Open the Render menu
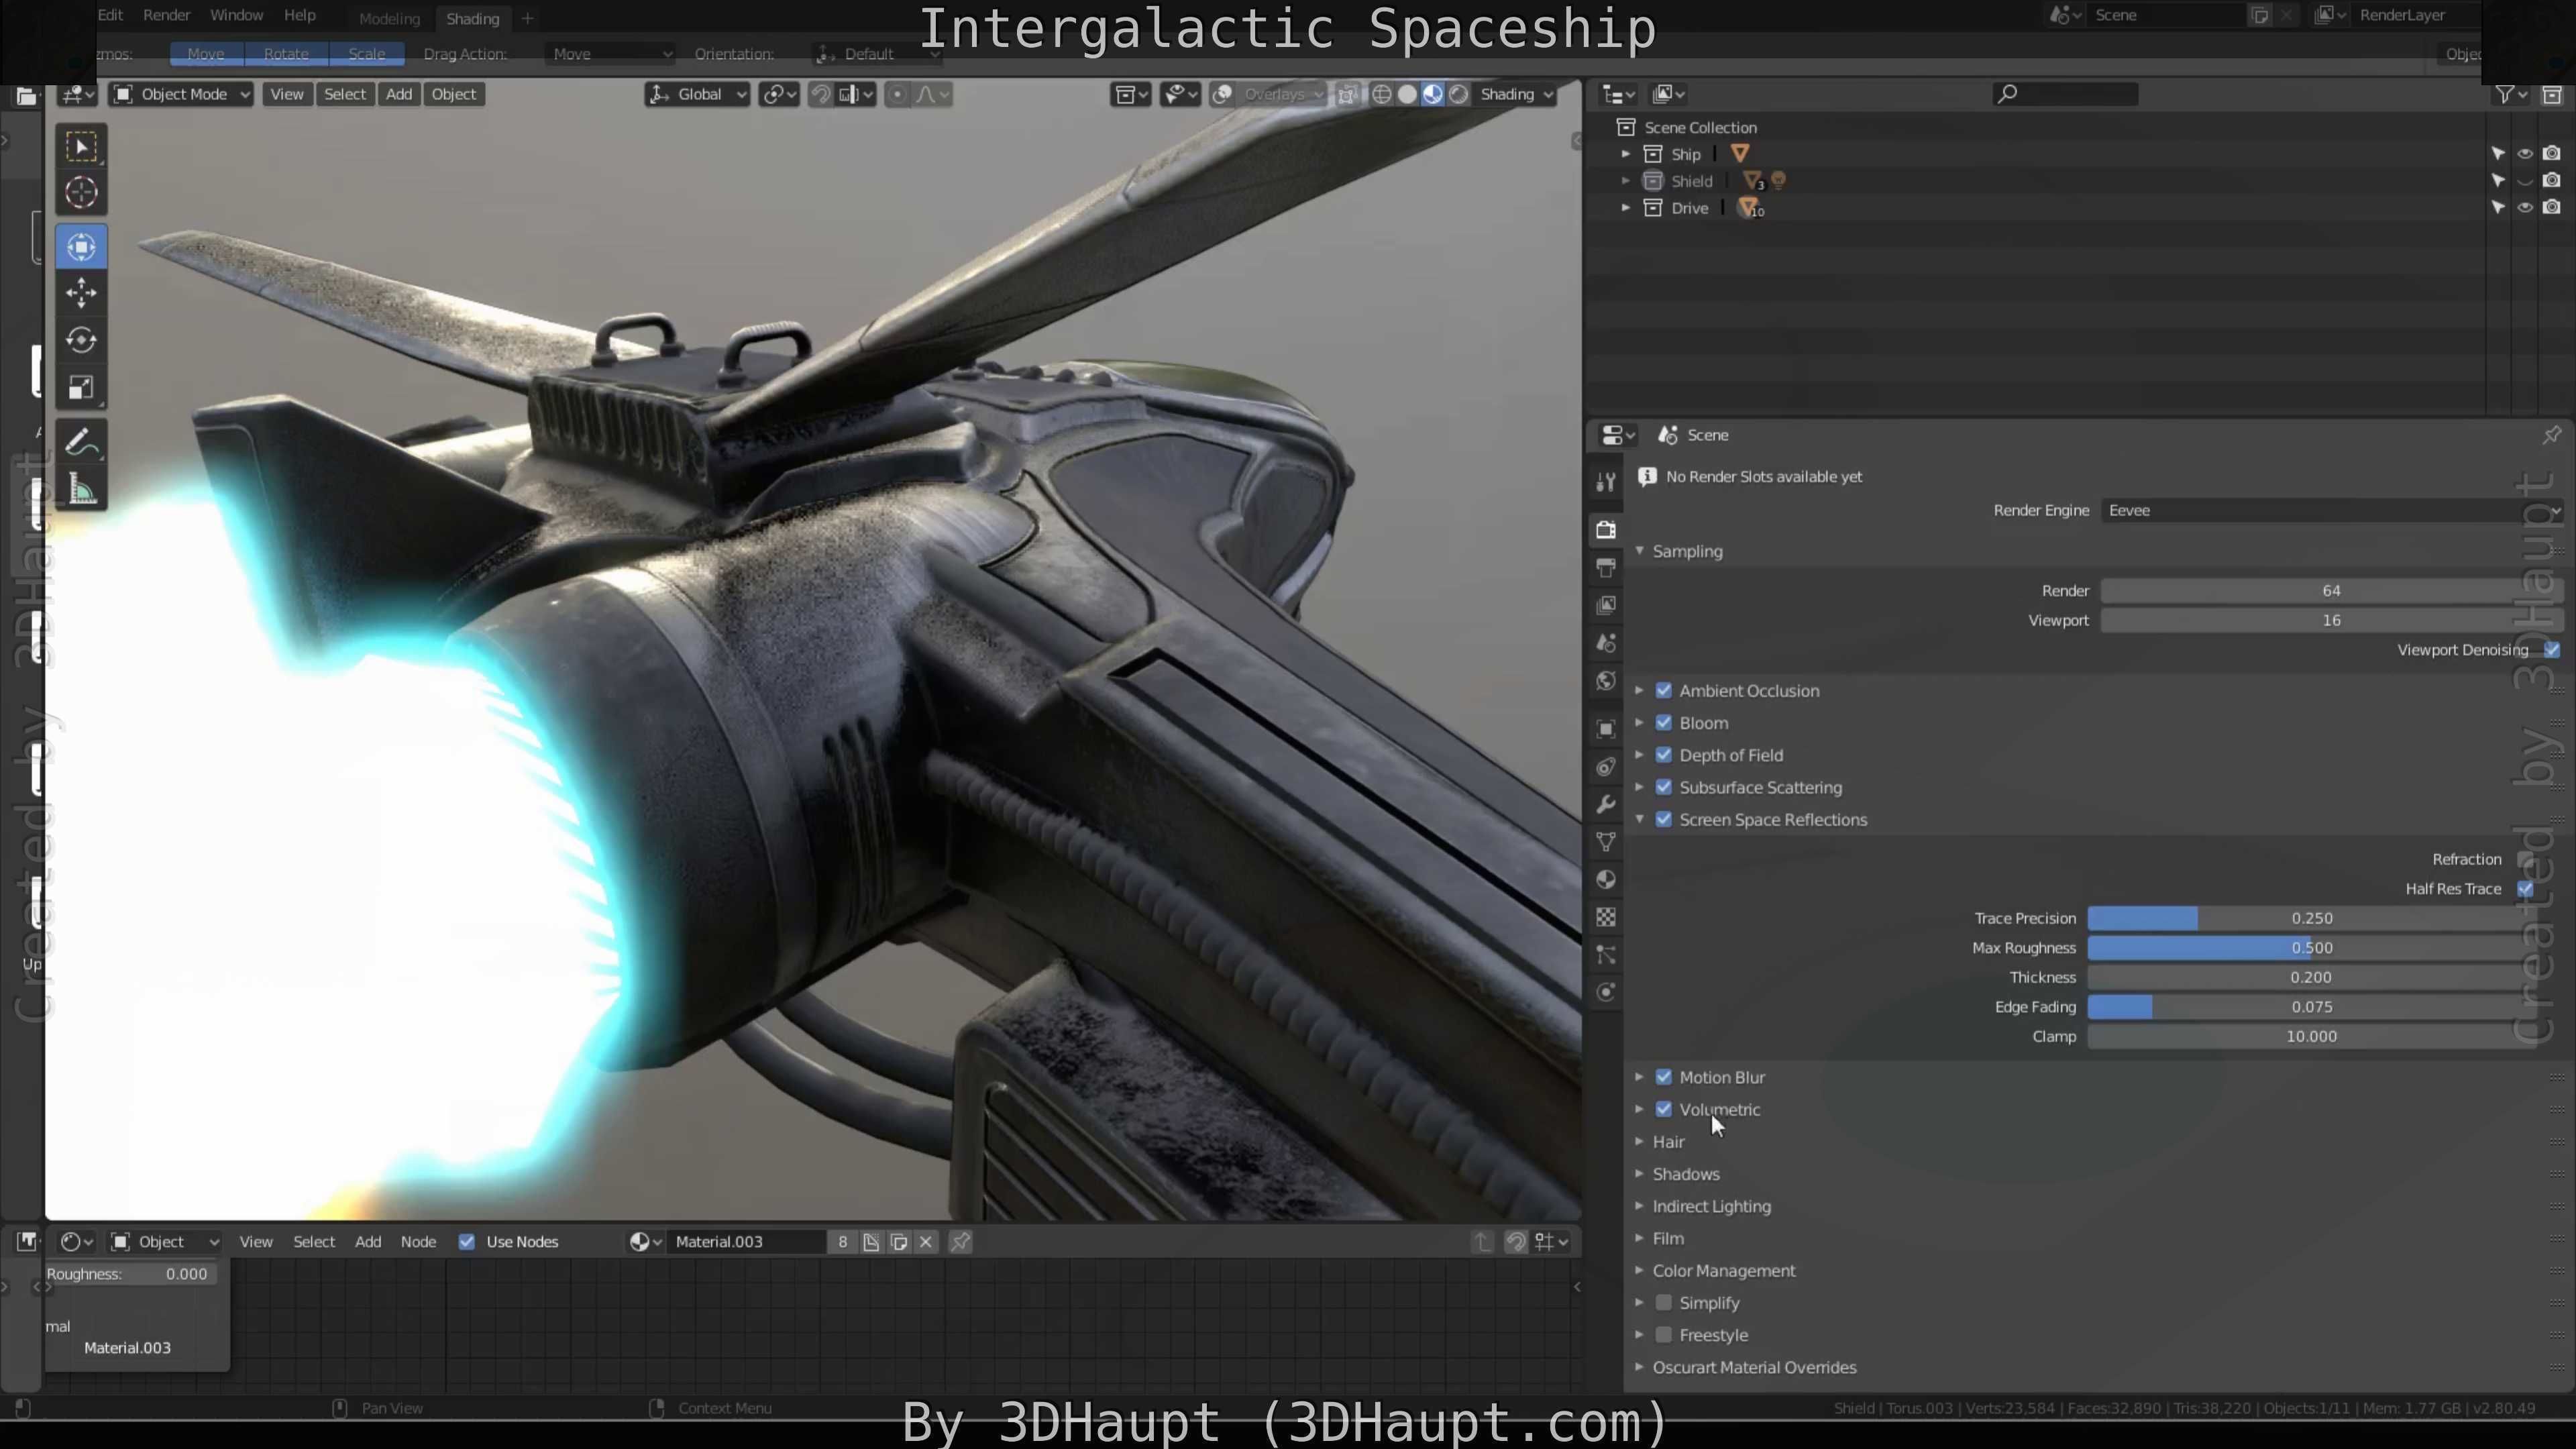 pyautogui.click(x=166, y=15)
